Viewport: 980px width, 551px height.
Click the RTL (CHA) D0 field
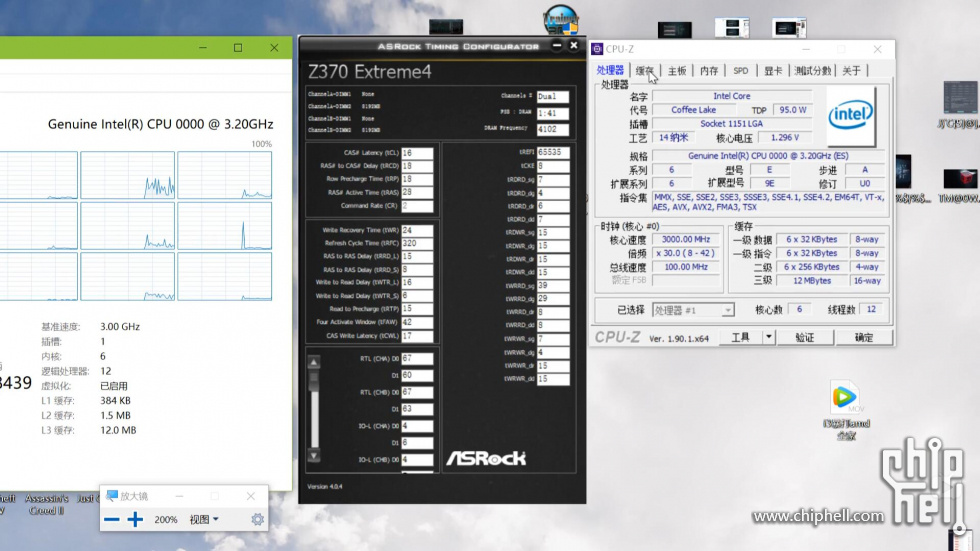(x=418, y=359)
